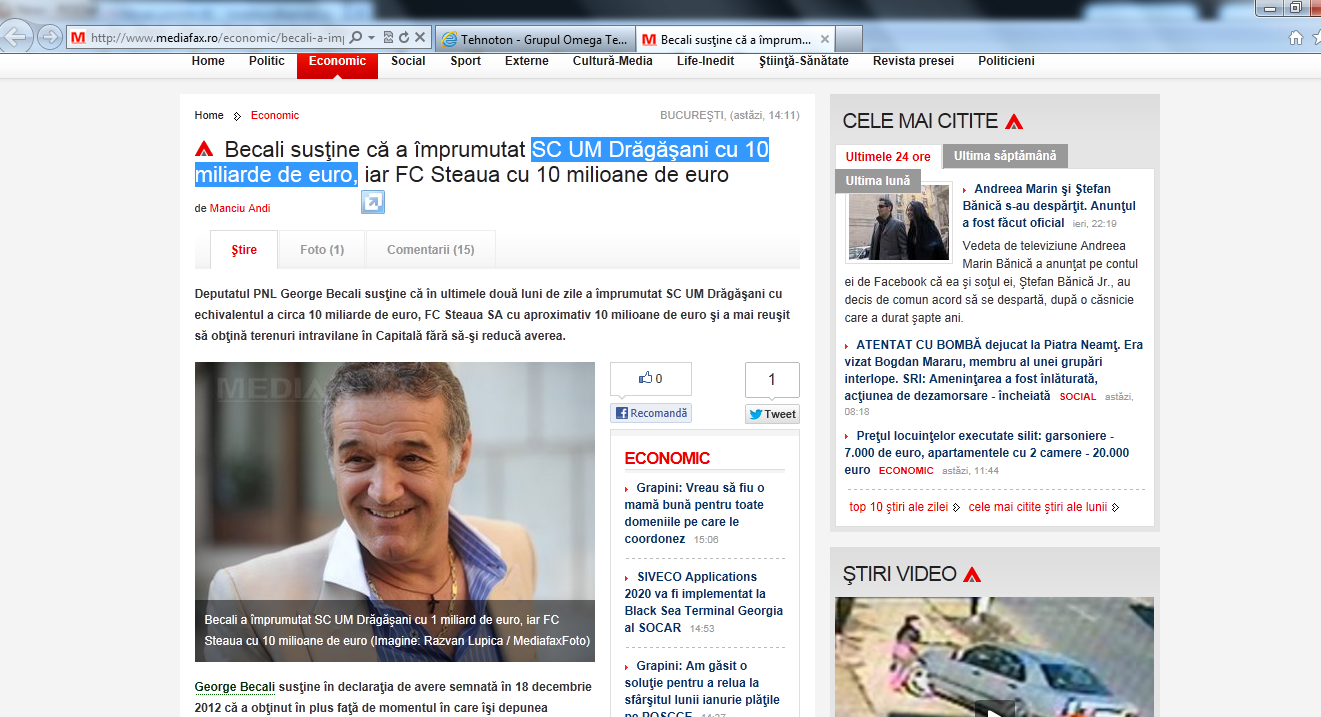
Task: Click the thumbs-up like icon
Action: coord(645,378)
